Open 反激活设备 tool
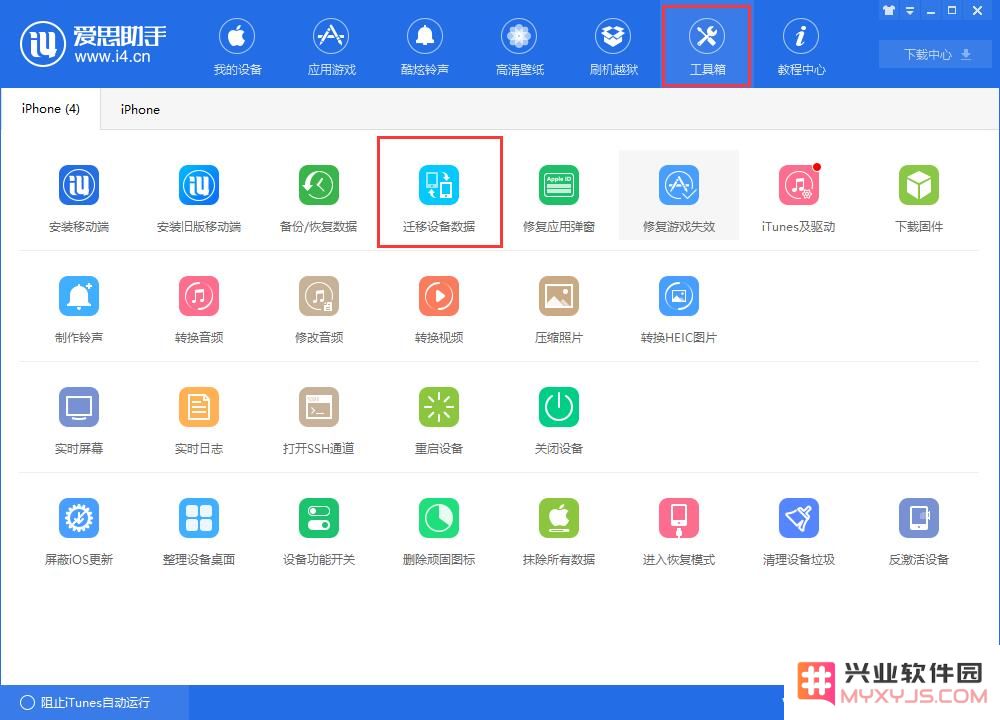 coord(918,532)
